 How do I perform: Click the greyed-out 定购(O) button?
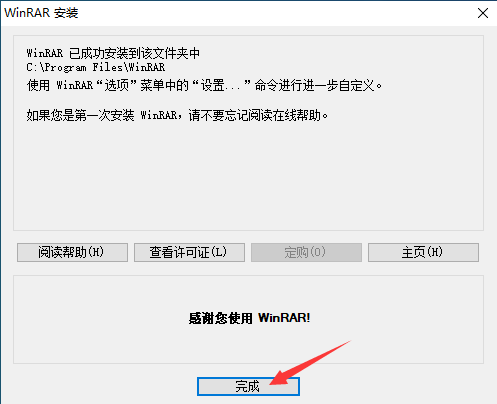coord(306,252)
